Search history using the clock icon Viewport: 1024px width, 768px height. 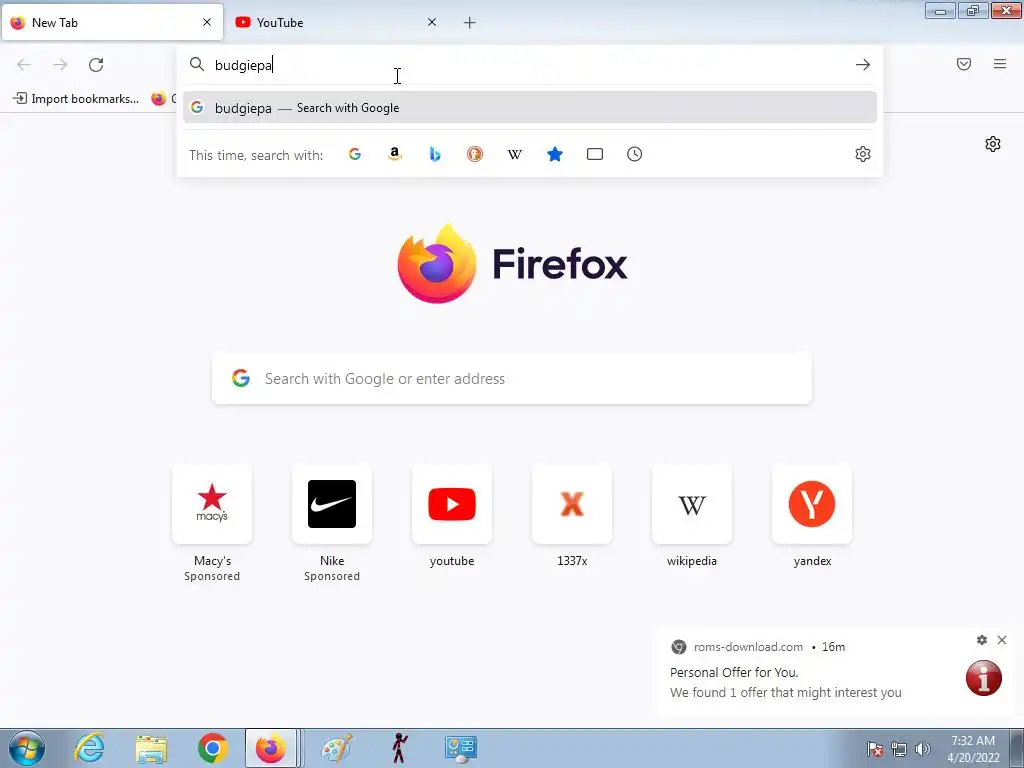pyautogui.click(x=634, y=154)
